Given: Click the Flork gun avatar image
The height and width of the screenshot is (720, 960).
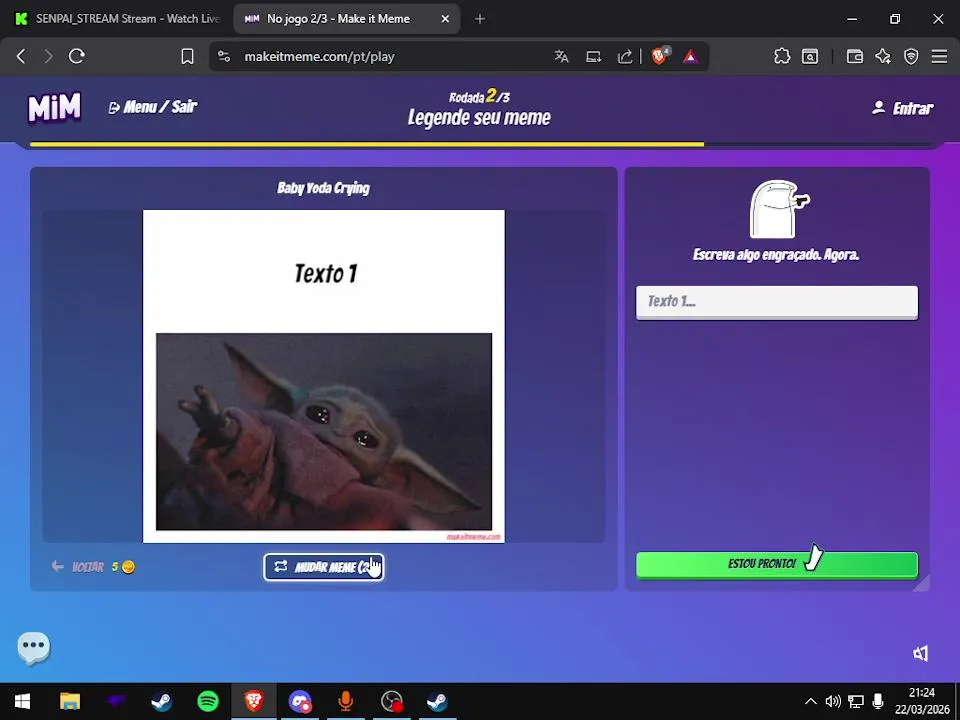Looking at the screenshot, I should (779, 209).
